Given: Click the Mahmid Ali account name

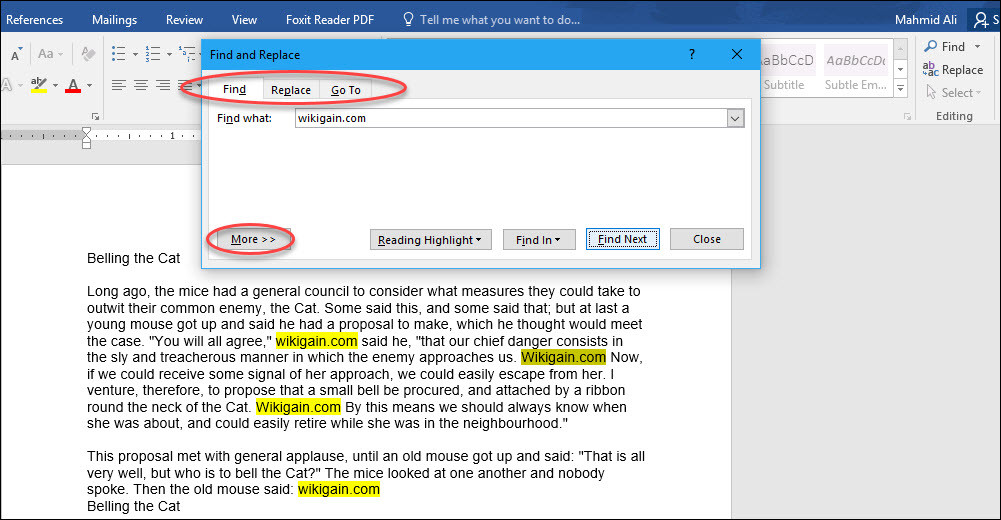Looking at the screenshot, I should point(926,20).
